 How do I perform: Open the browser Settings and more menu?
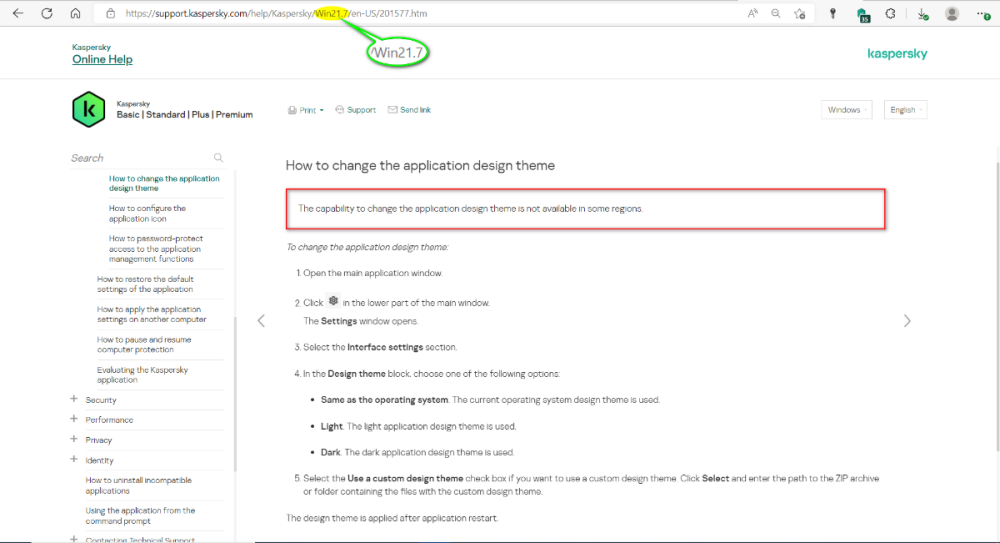click(983, 14)
